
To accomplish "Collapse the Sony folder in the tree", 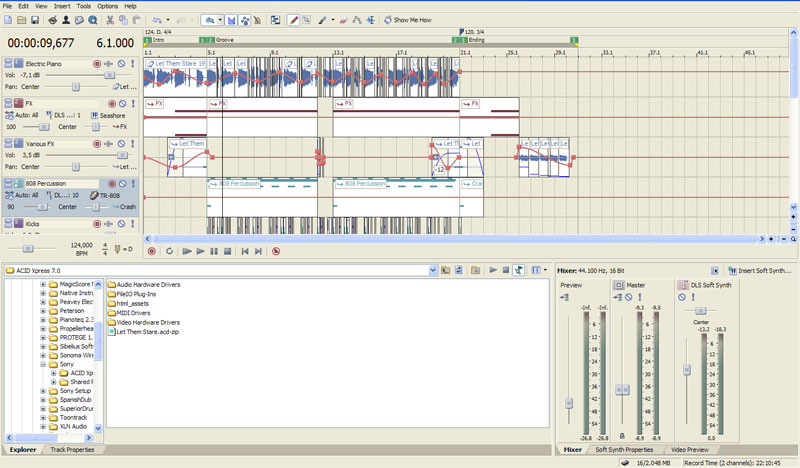I will (43, 364).
